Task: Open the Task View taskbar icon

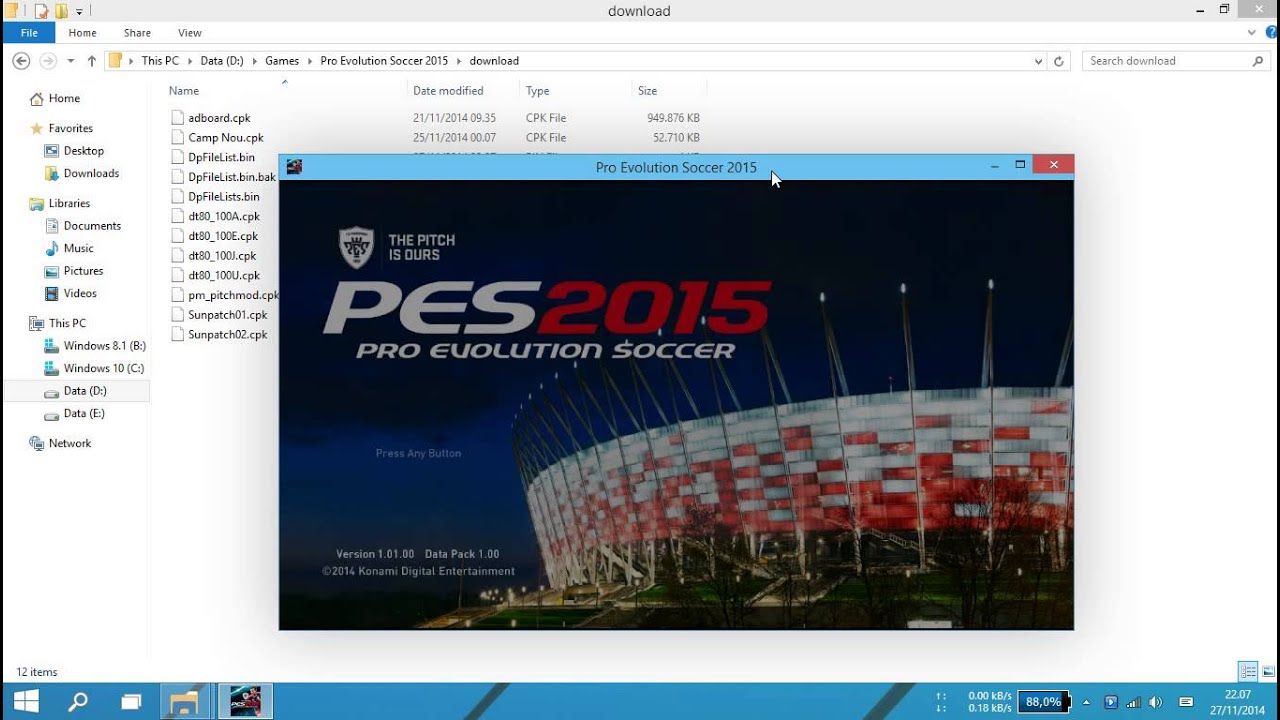Action: pos(131,701)
